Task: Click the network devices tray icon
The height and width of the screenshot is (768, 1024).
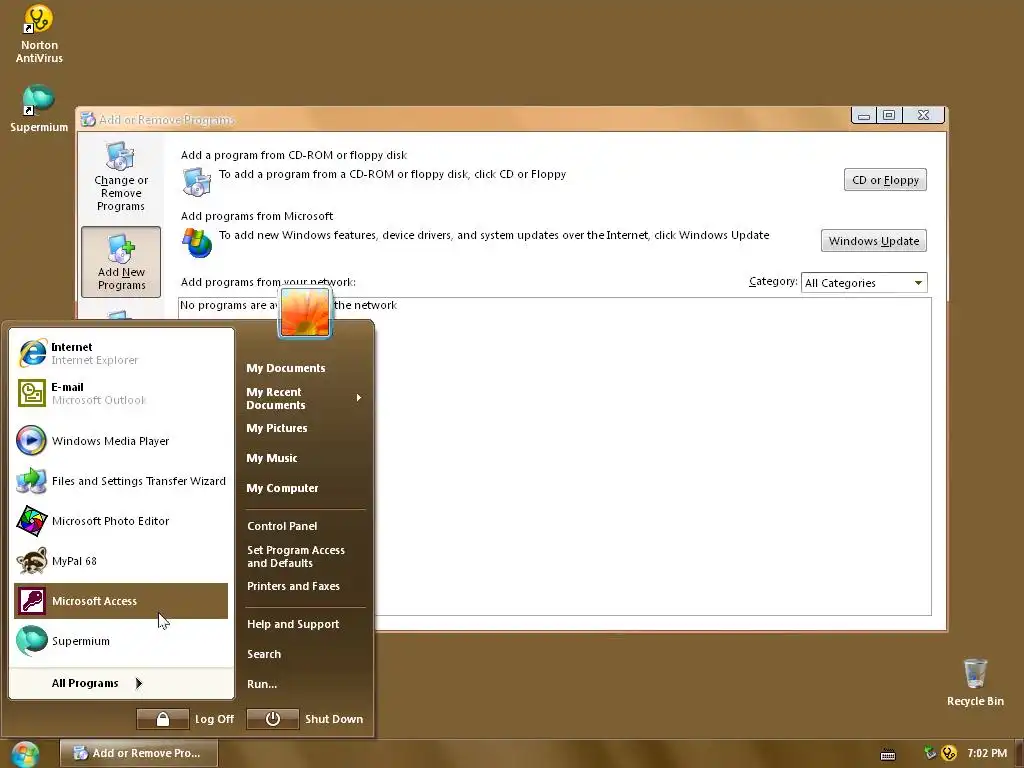Action: pyautogui.click(x=931, y=753)
